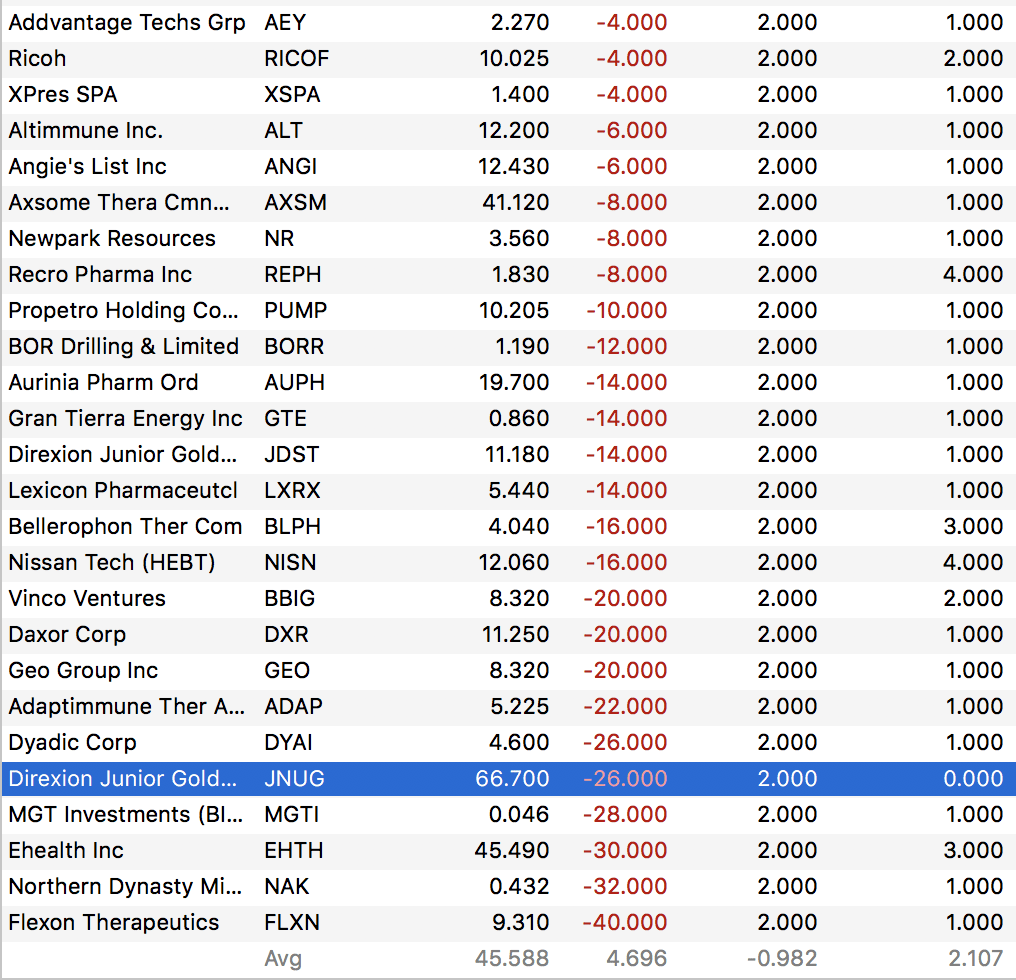
Task: Click the -0.982 average value
Action: pyautogui.click(x=781, y=959)
